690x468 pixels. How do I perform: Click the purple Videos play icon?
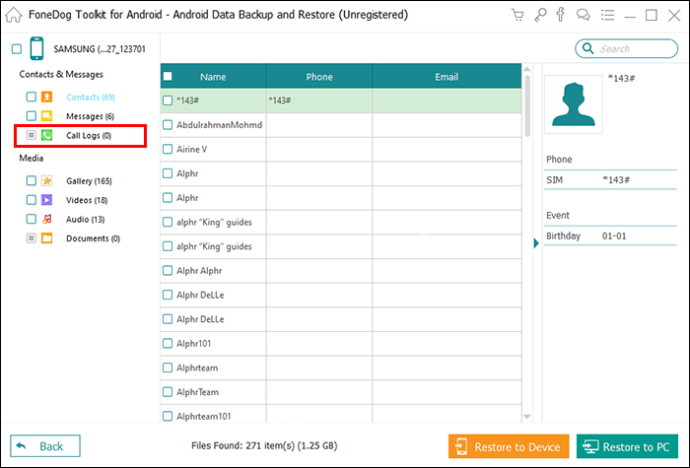coord(47,200)
